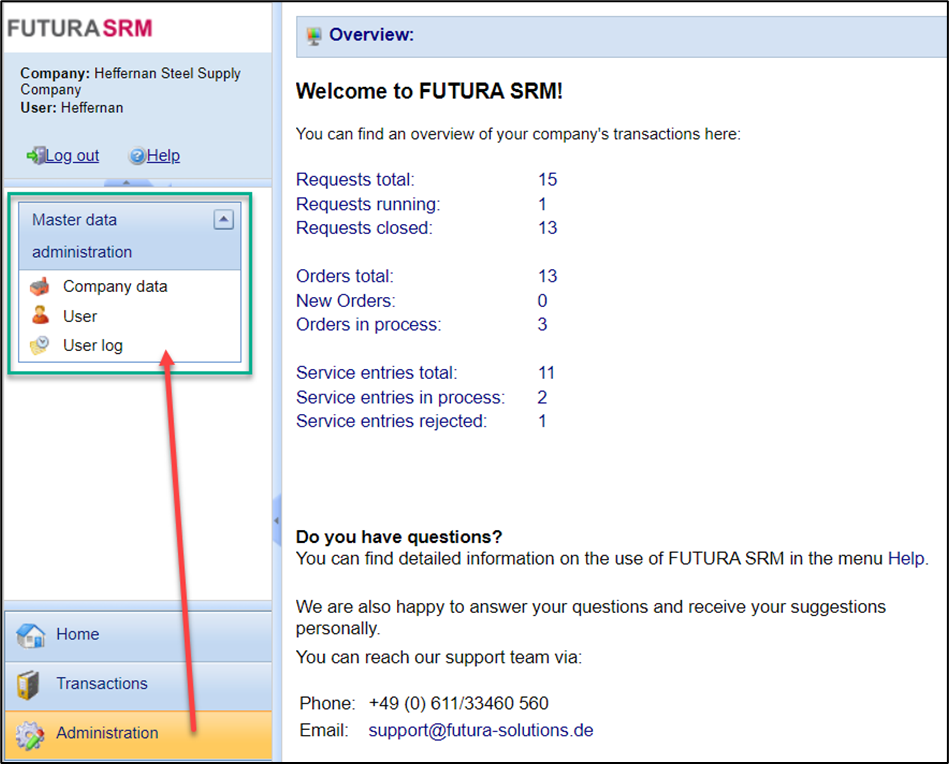Open the support@futura-solutions.de email link
The image size is (949, 764).
tap(480, 730)
